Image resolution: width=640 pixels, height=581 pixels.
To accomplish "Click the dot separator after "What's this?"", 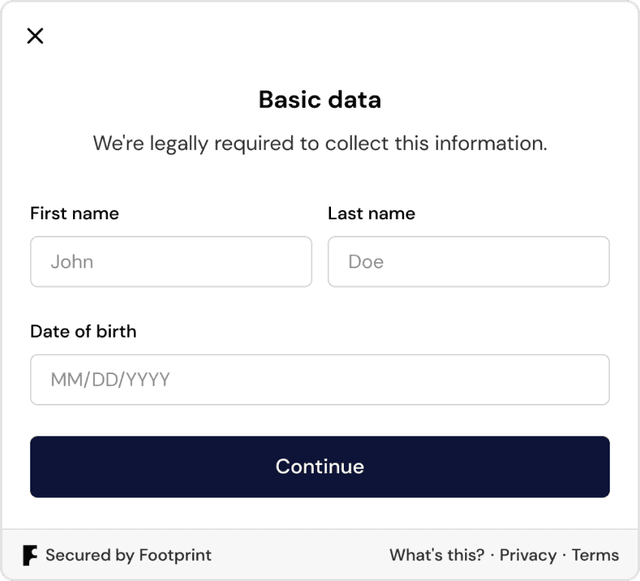I will click(492, 555).
